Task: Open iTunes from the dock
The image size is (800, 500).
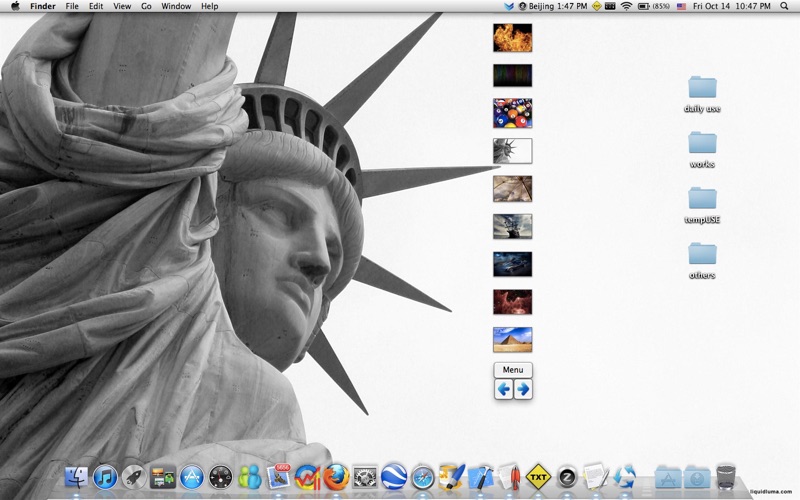Action: click(x=105, y=478)
